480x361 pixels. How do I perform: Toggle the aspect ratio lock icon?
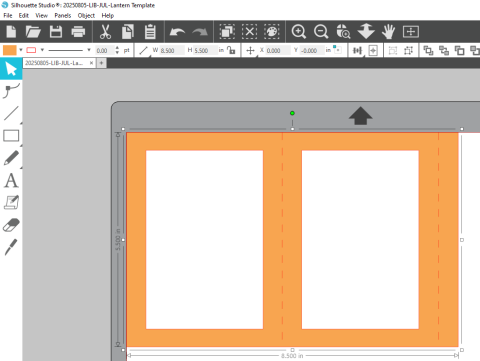coord(231,50)
